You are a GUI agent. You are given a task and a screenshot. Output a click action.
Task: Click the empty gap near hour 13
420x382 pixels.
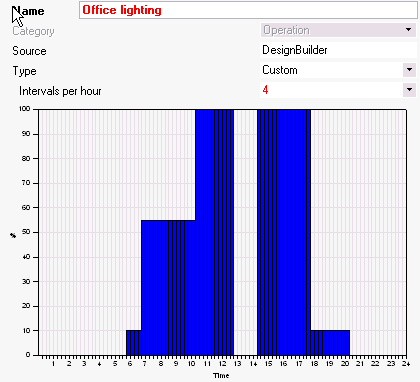point(245,232)
